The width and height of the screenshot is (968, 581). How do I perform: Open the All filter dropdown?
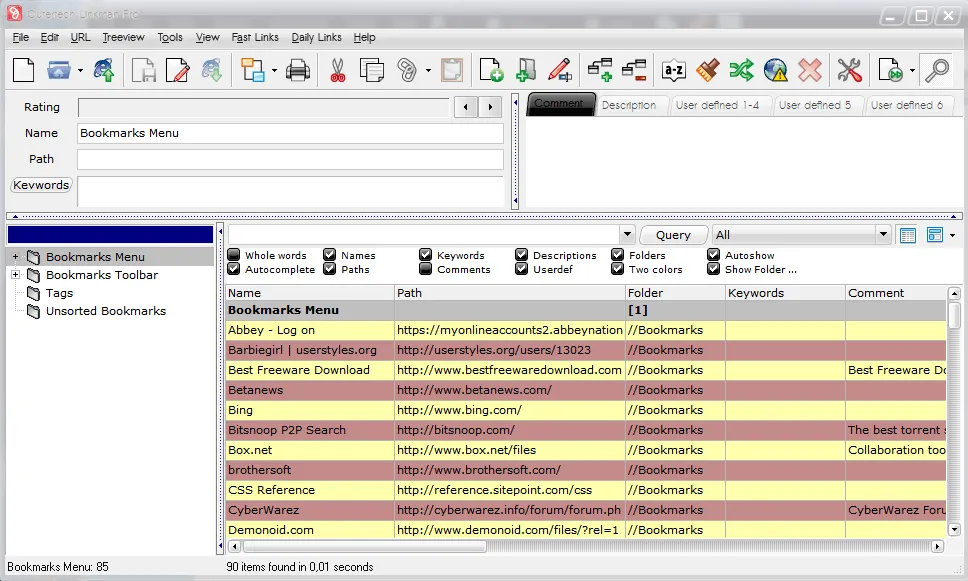(881, 234)
